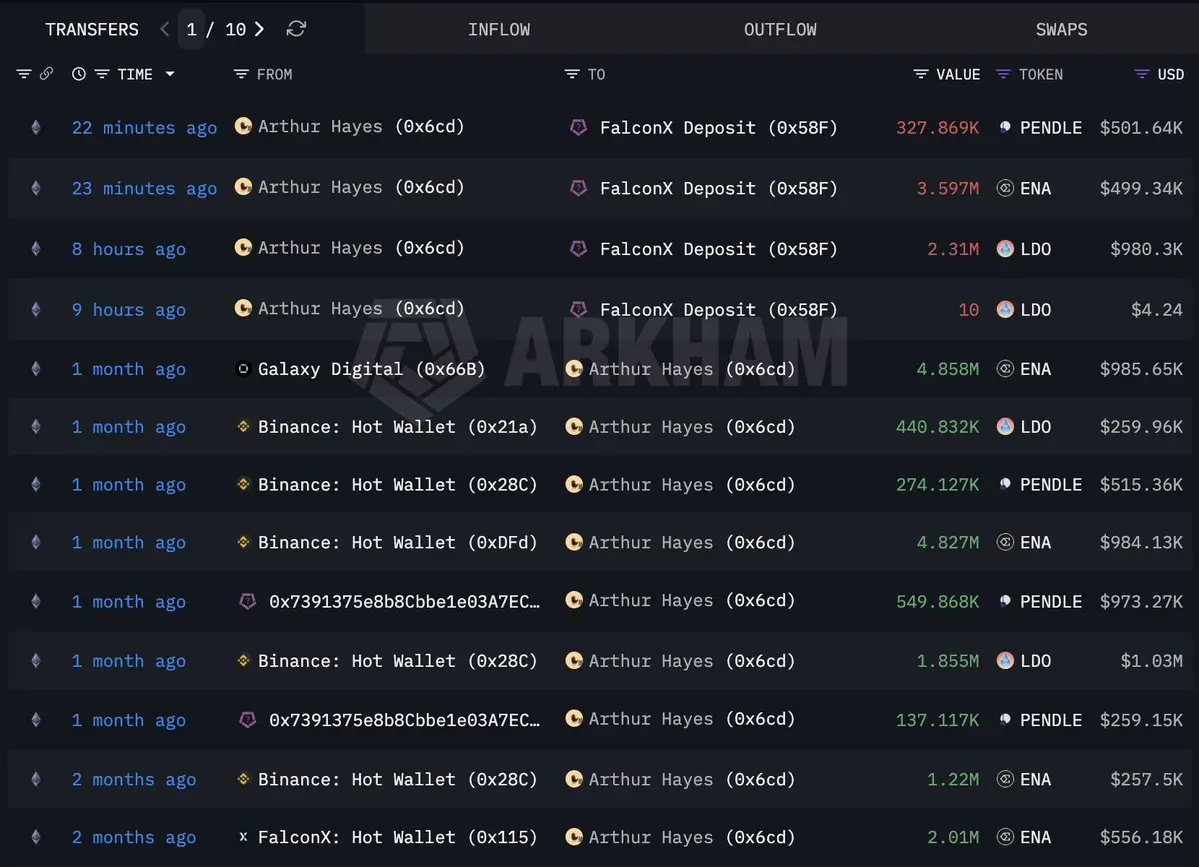This screenshot has height=867, width=1199.
Task: Open the TOKEN column filter
Action: click(x=1003, y=74)
